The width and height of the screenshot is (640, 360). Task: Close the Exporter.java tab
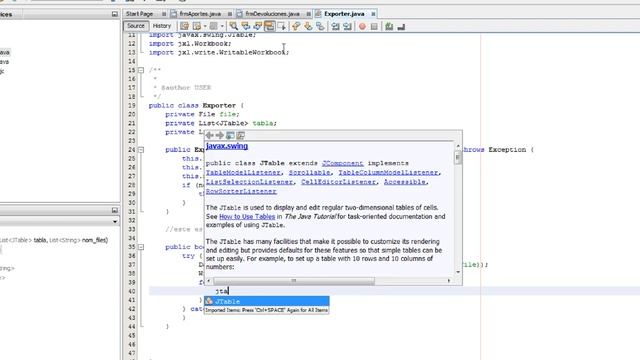pyautogui.click(x=373, y=14)
